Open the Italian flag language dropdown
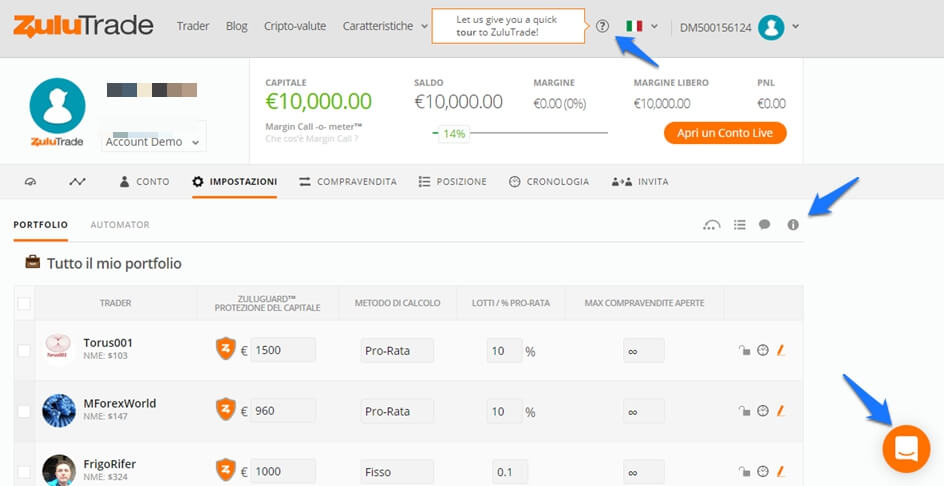The height and width of the screenshot is (486, 944). [x=642, y=26]
